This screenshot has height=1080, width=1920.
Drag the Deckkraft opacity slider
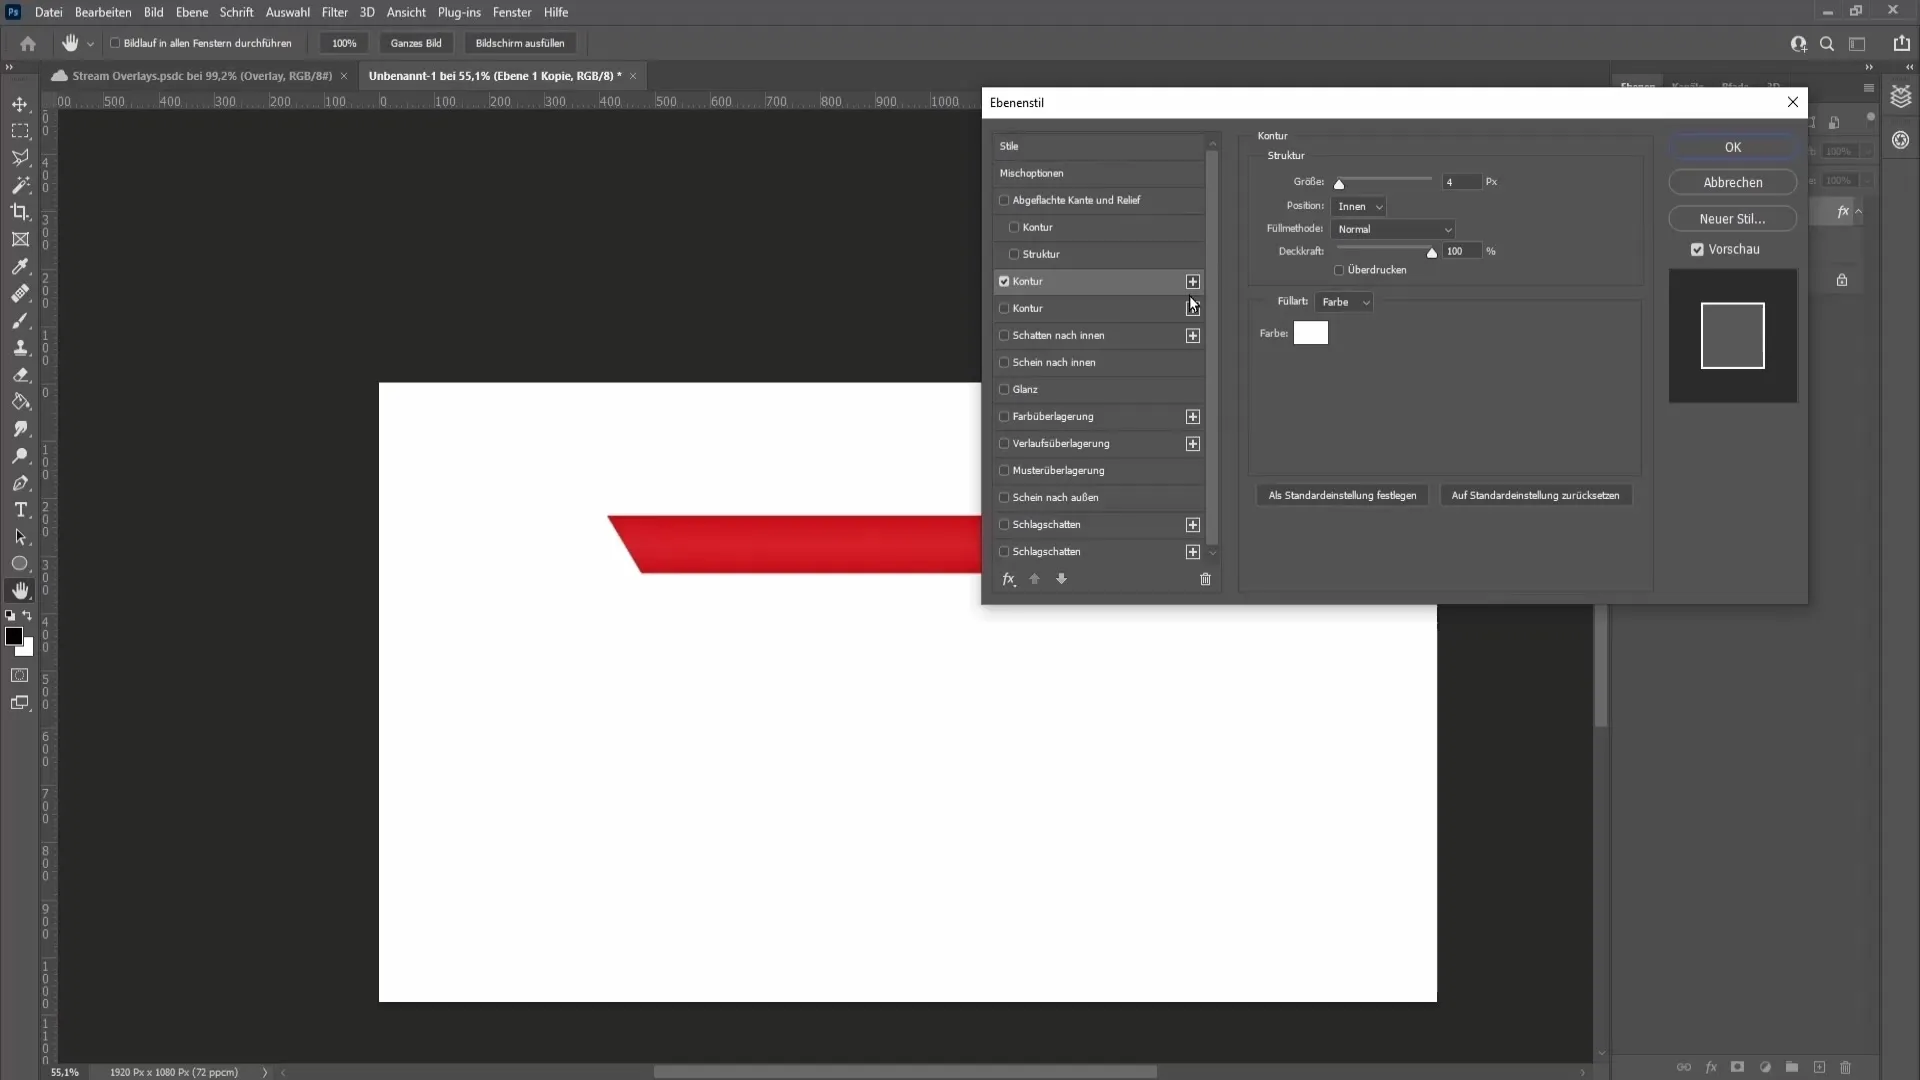click(1432, 252)
